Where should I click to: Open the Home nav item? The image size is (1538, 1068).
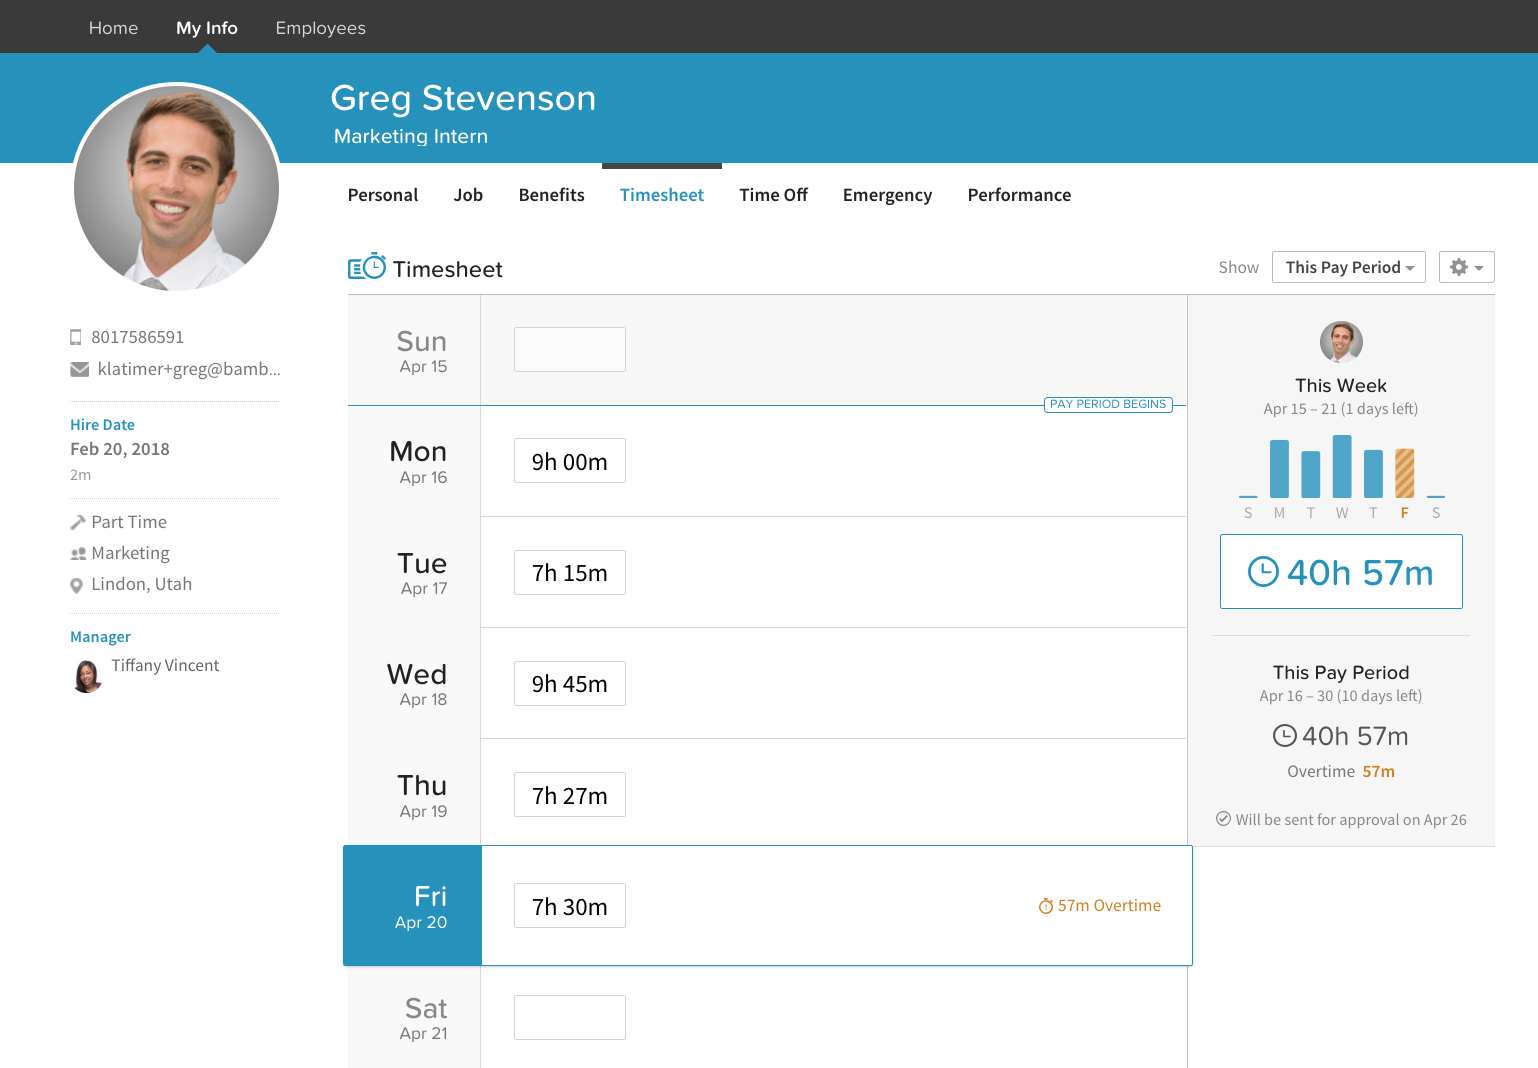tap(113, 28)
